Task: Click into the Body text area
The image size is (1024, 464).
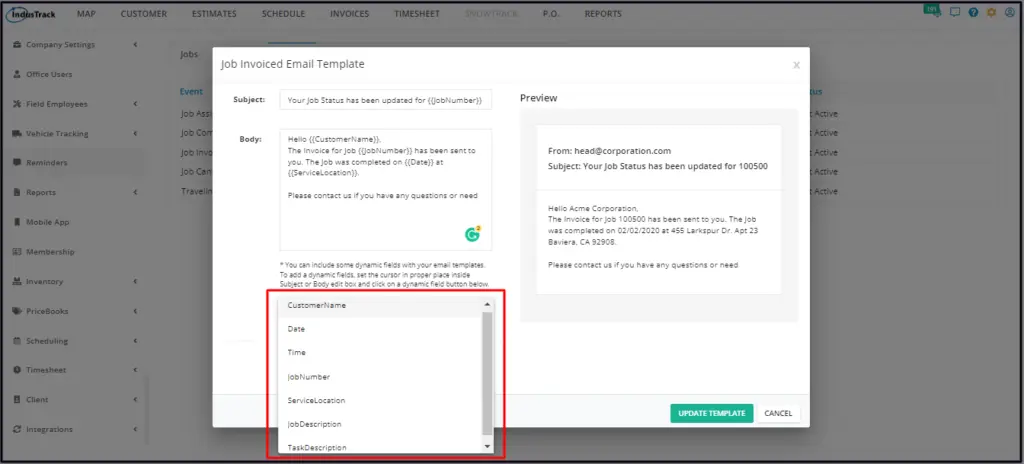Action: pos(385,190)
